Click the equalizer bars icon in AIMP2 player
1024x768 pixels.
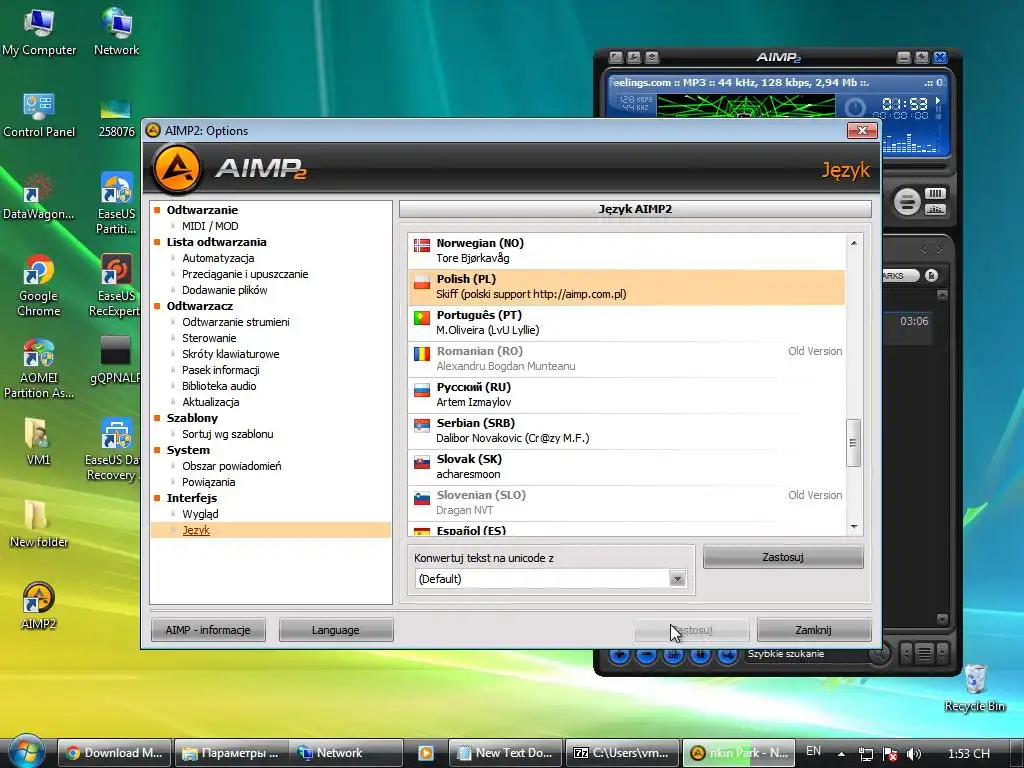(935, 210)
